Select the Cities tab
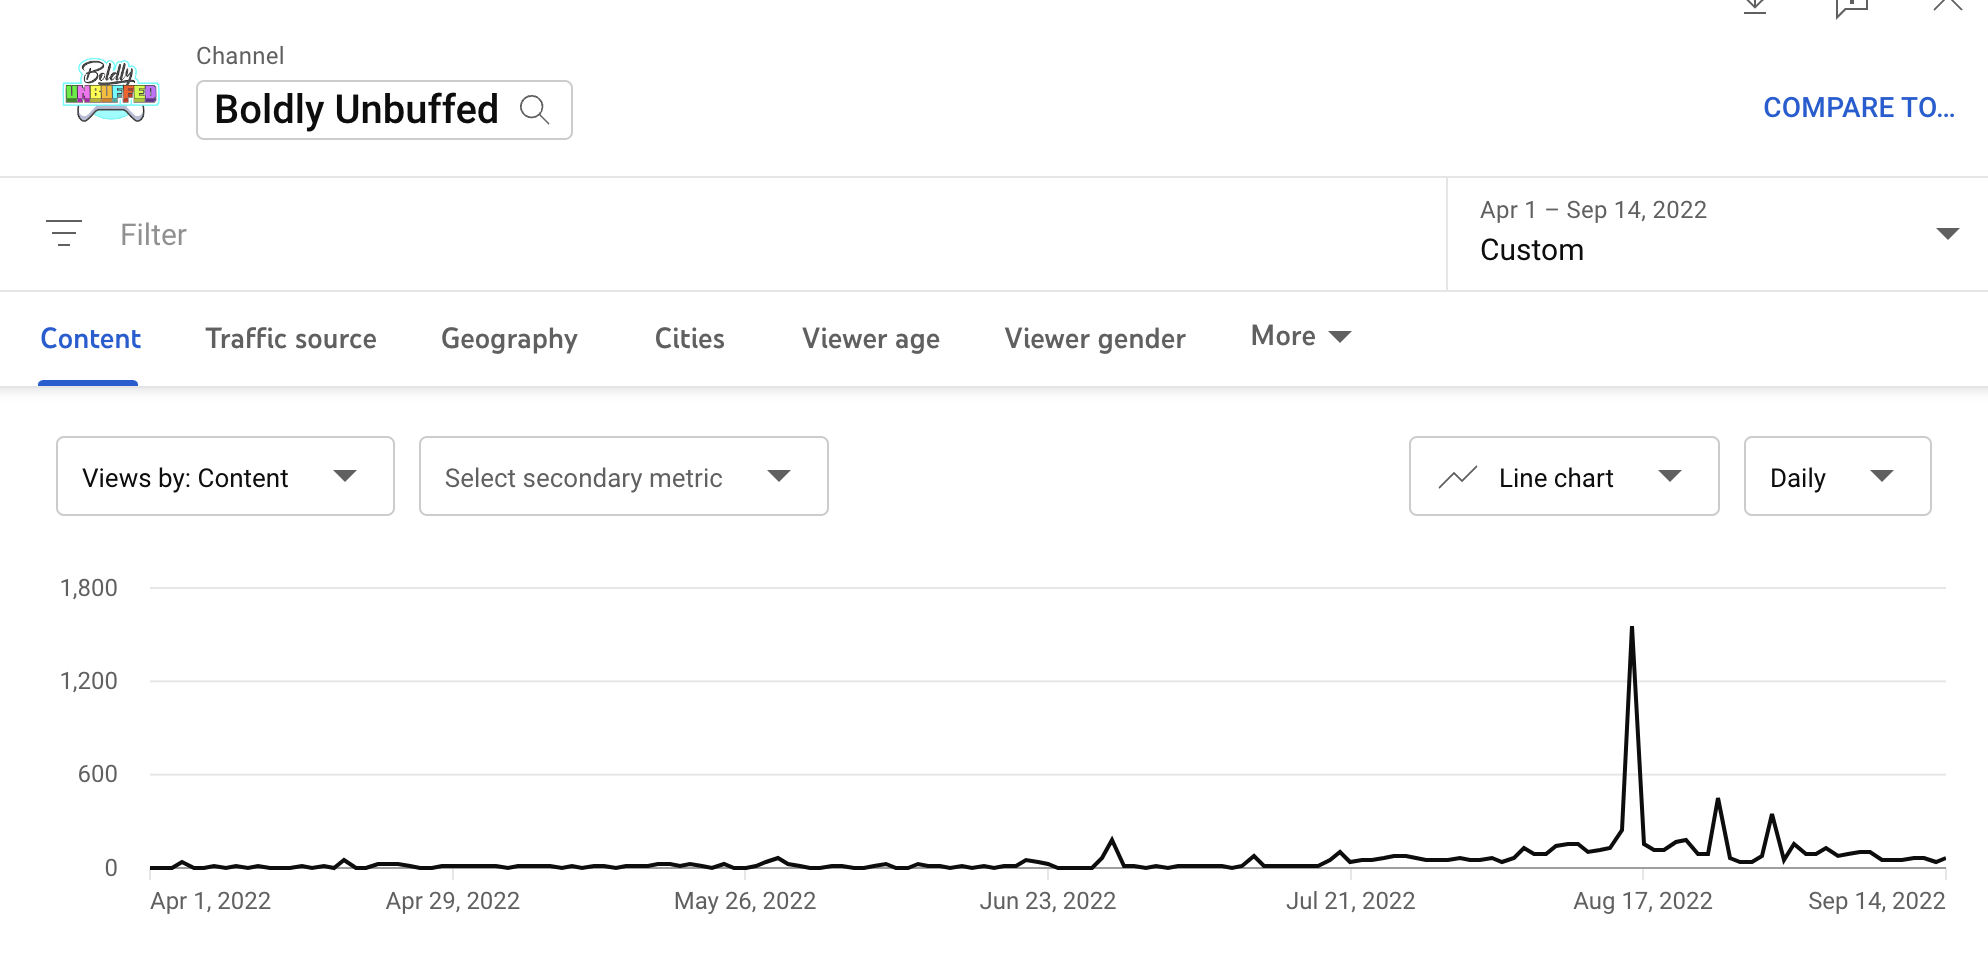 click(x=689, y=339)
